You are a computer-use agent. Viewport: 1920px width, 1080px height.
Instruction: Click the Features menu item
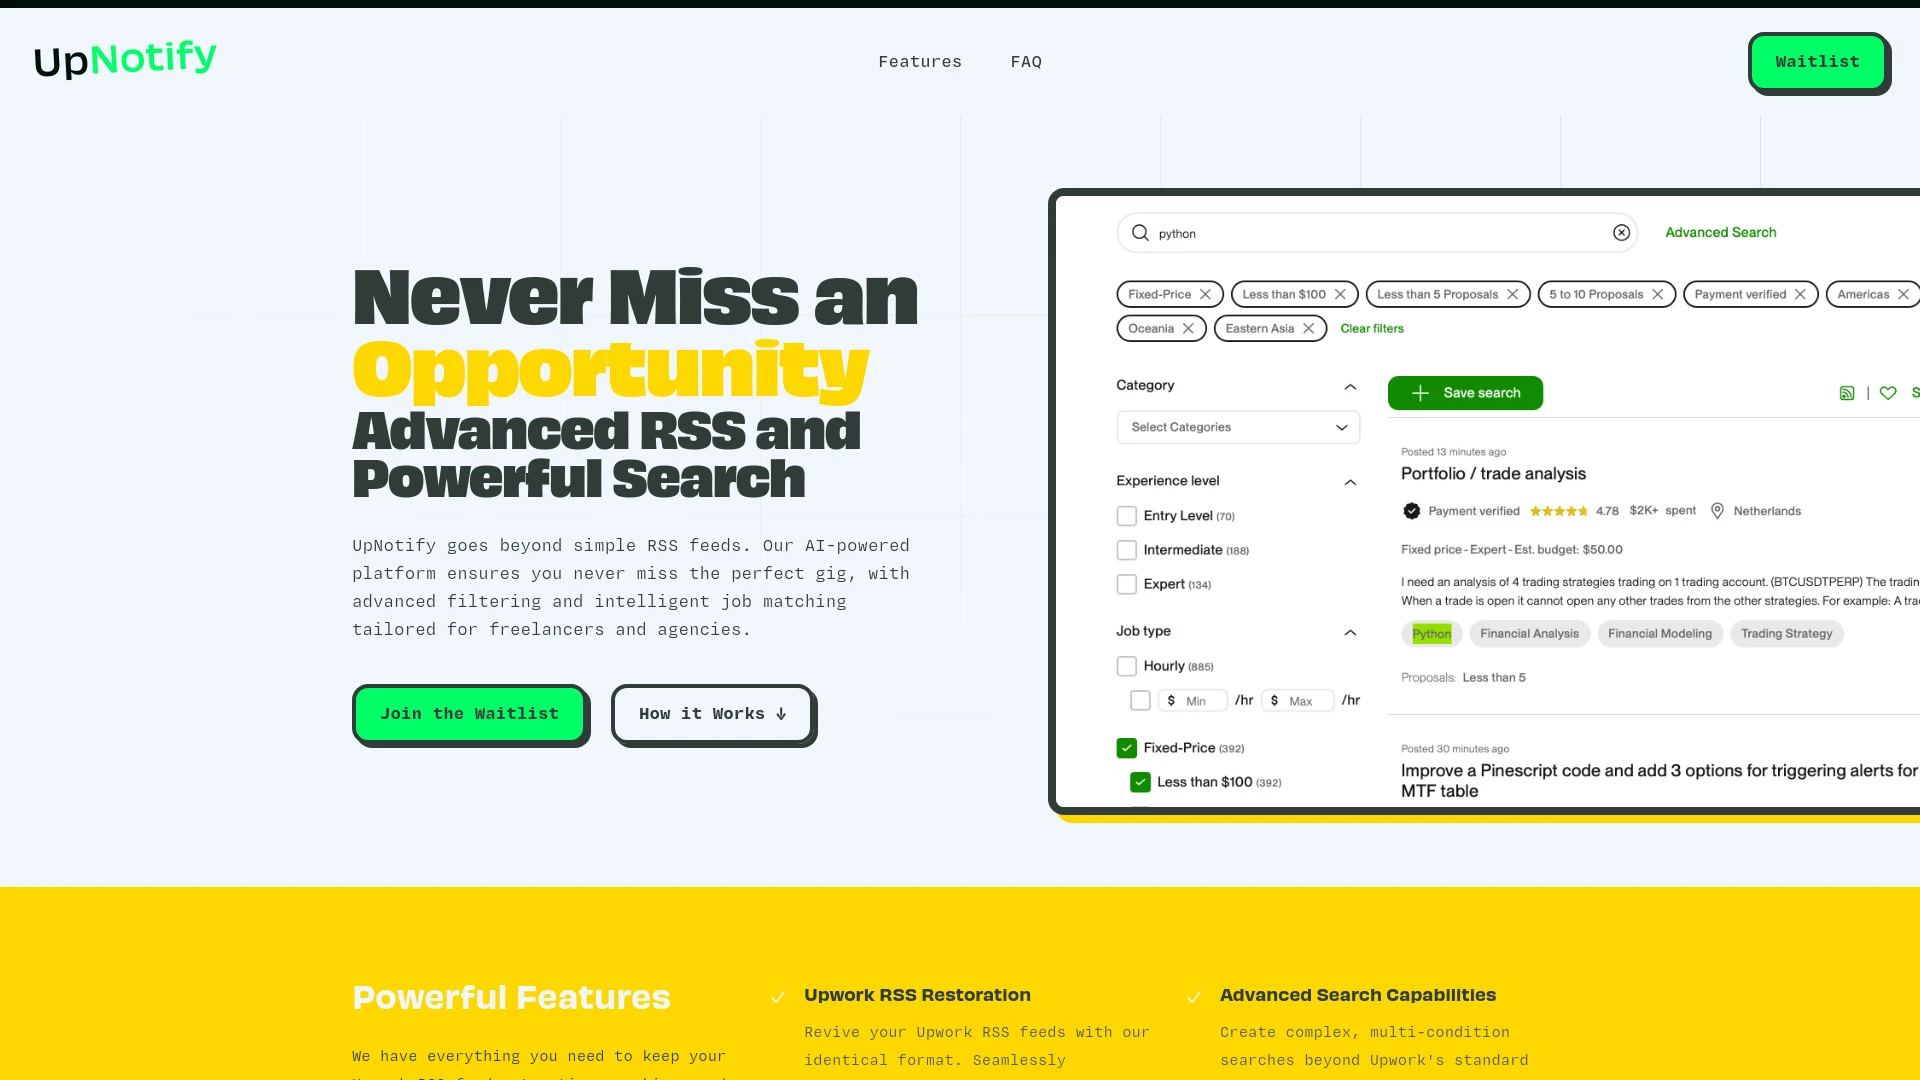pyautogui.click(x=919, y=62)
